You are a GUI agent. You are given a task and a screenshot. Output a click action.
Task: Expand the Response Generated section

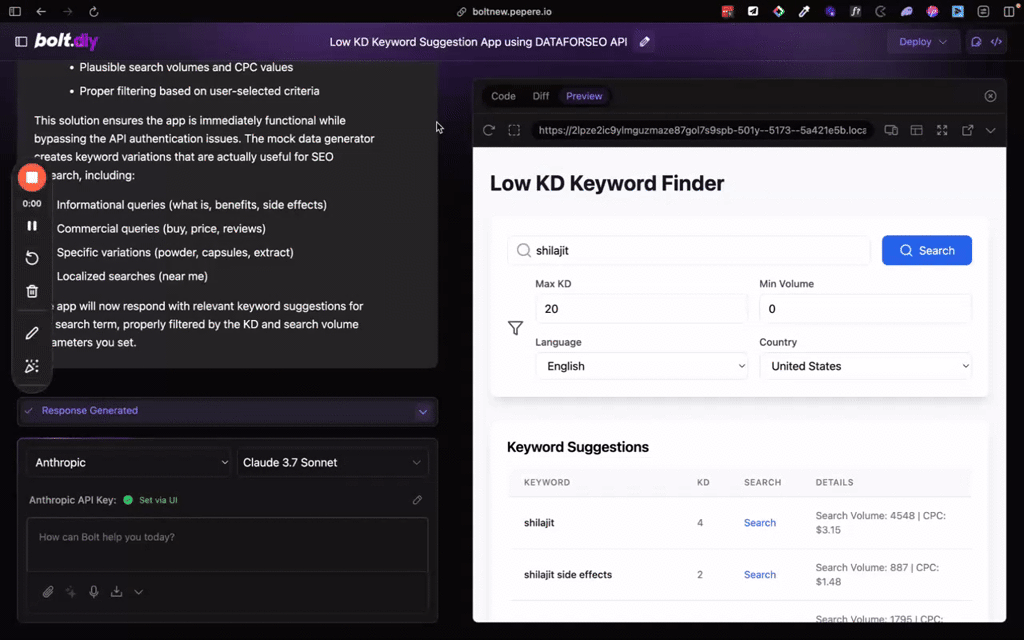(x=423, y=411)
